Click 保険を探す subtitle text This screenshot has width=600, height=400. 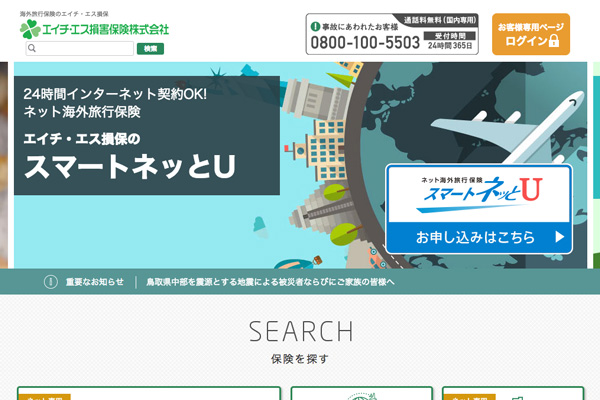point(300,359)
